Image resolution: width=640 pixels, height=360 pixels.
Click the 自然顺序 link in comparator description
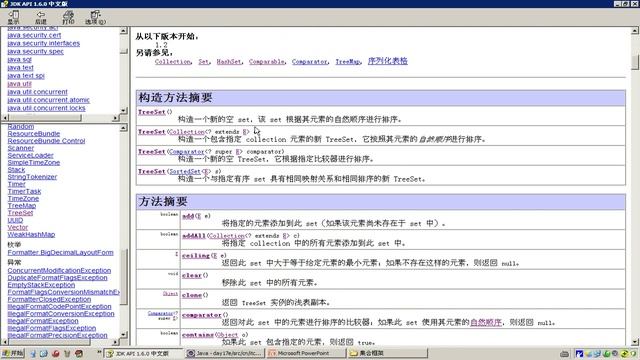tap(486, 322)
